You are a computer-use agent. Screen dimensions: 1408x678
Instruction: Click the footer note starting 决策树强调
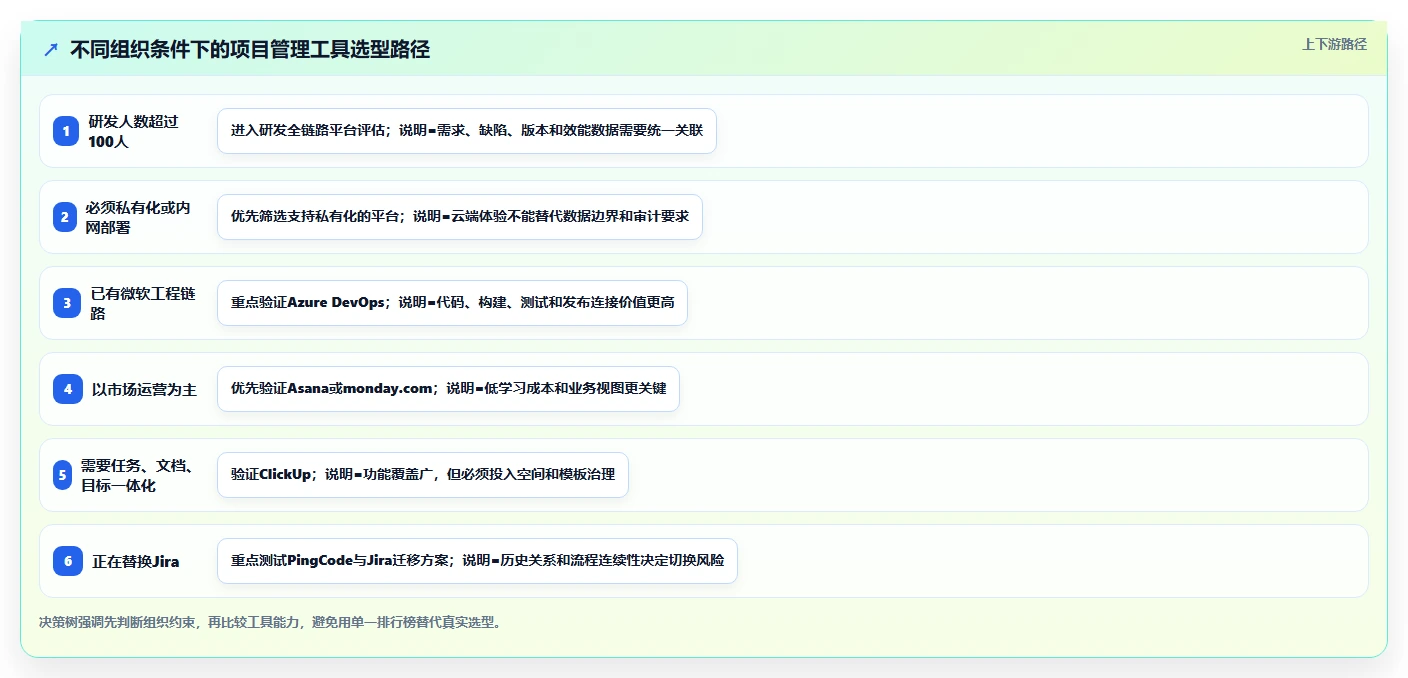pyautogui.click(x=270, y=622)
